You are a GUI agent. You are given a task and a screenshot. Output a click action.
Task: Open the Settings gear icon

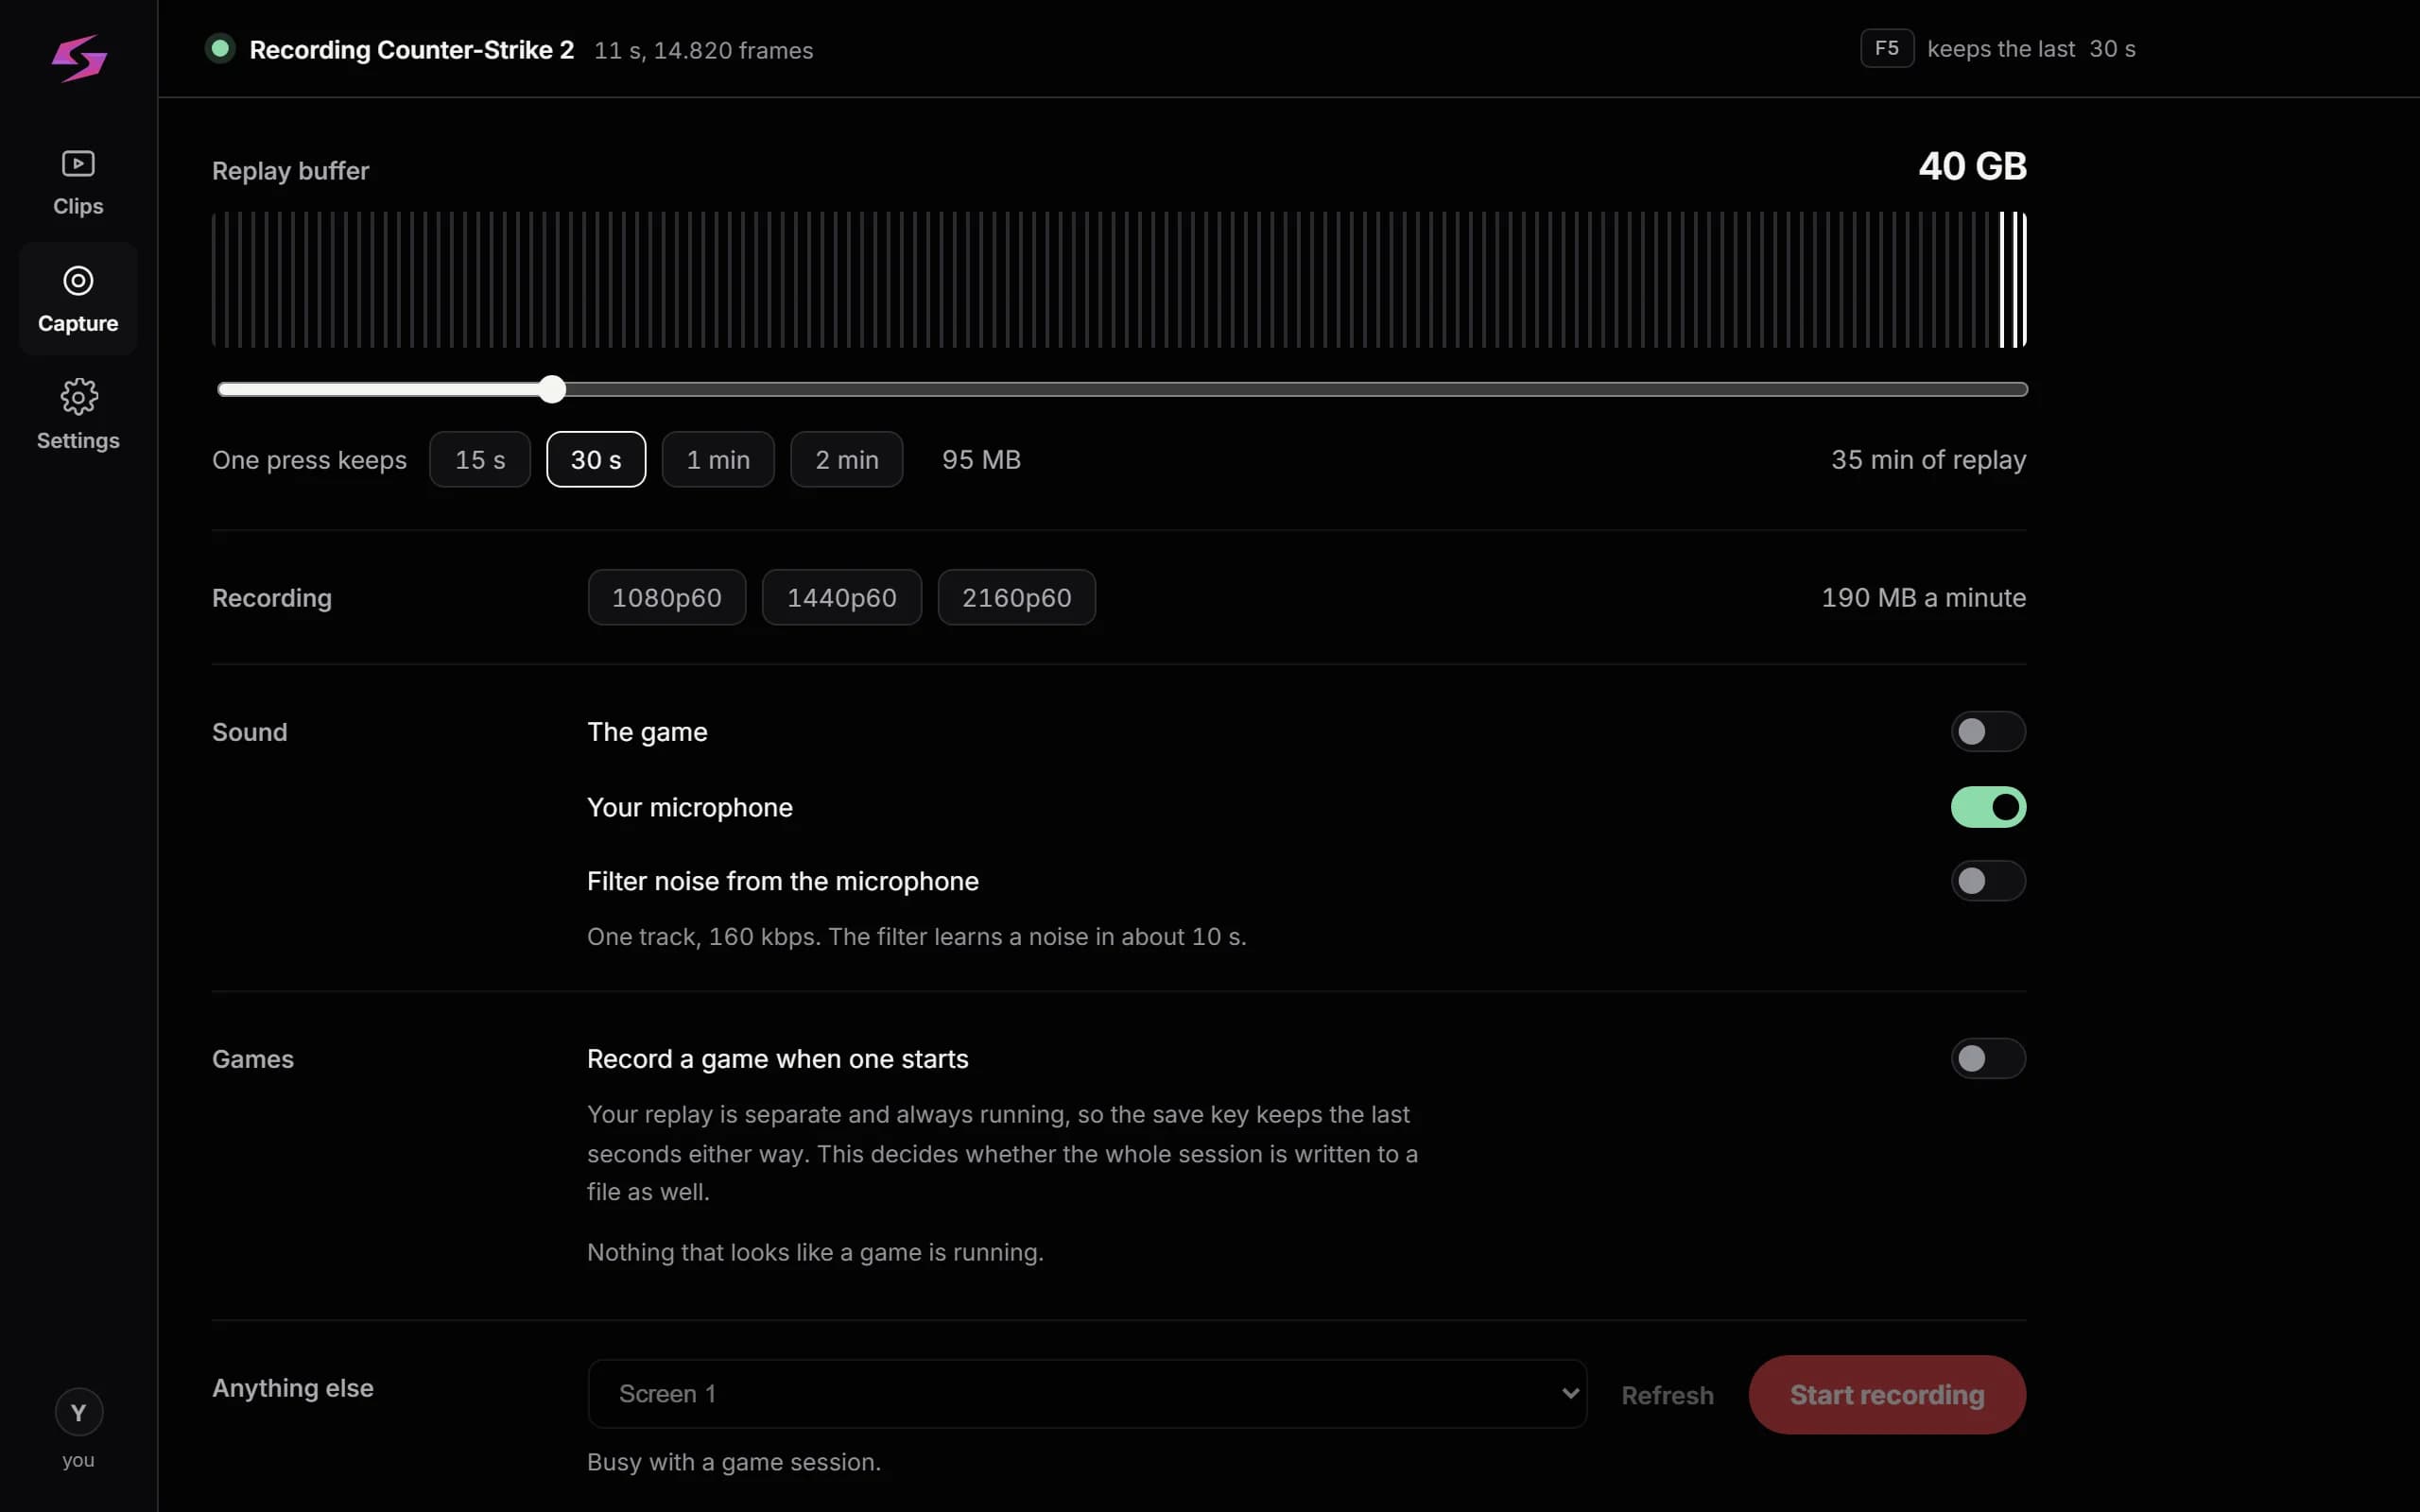(78, 397)
